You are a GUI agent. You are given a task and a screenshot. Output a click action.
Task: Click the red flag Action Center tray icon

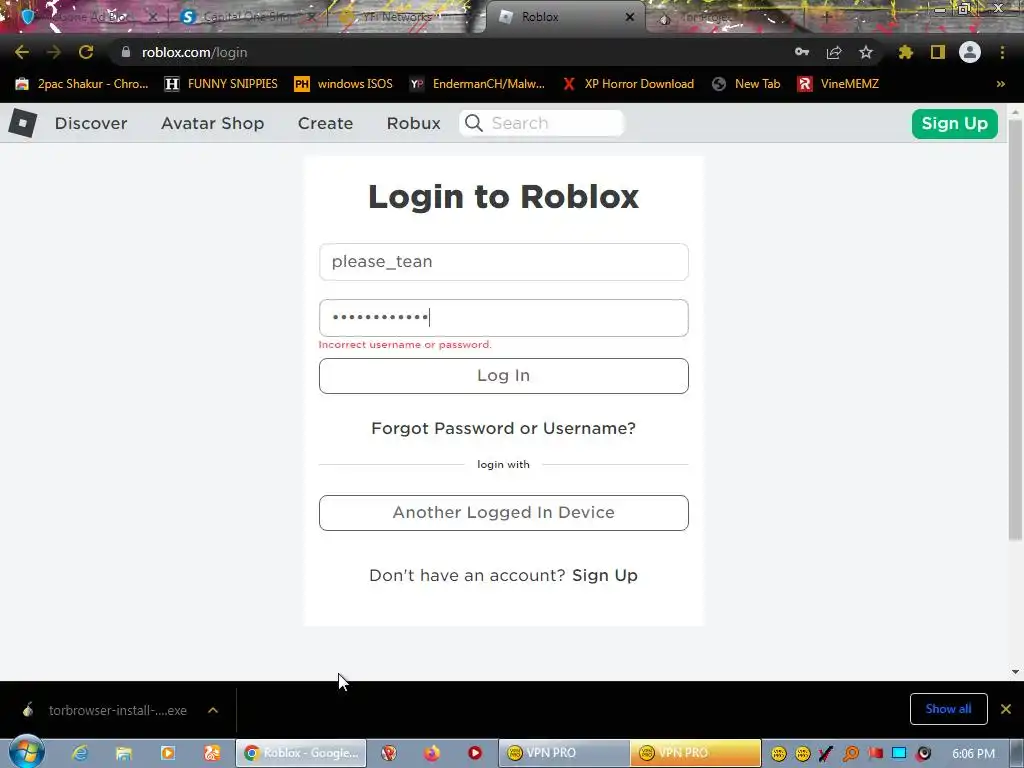tap(875, 754)
